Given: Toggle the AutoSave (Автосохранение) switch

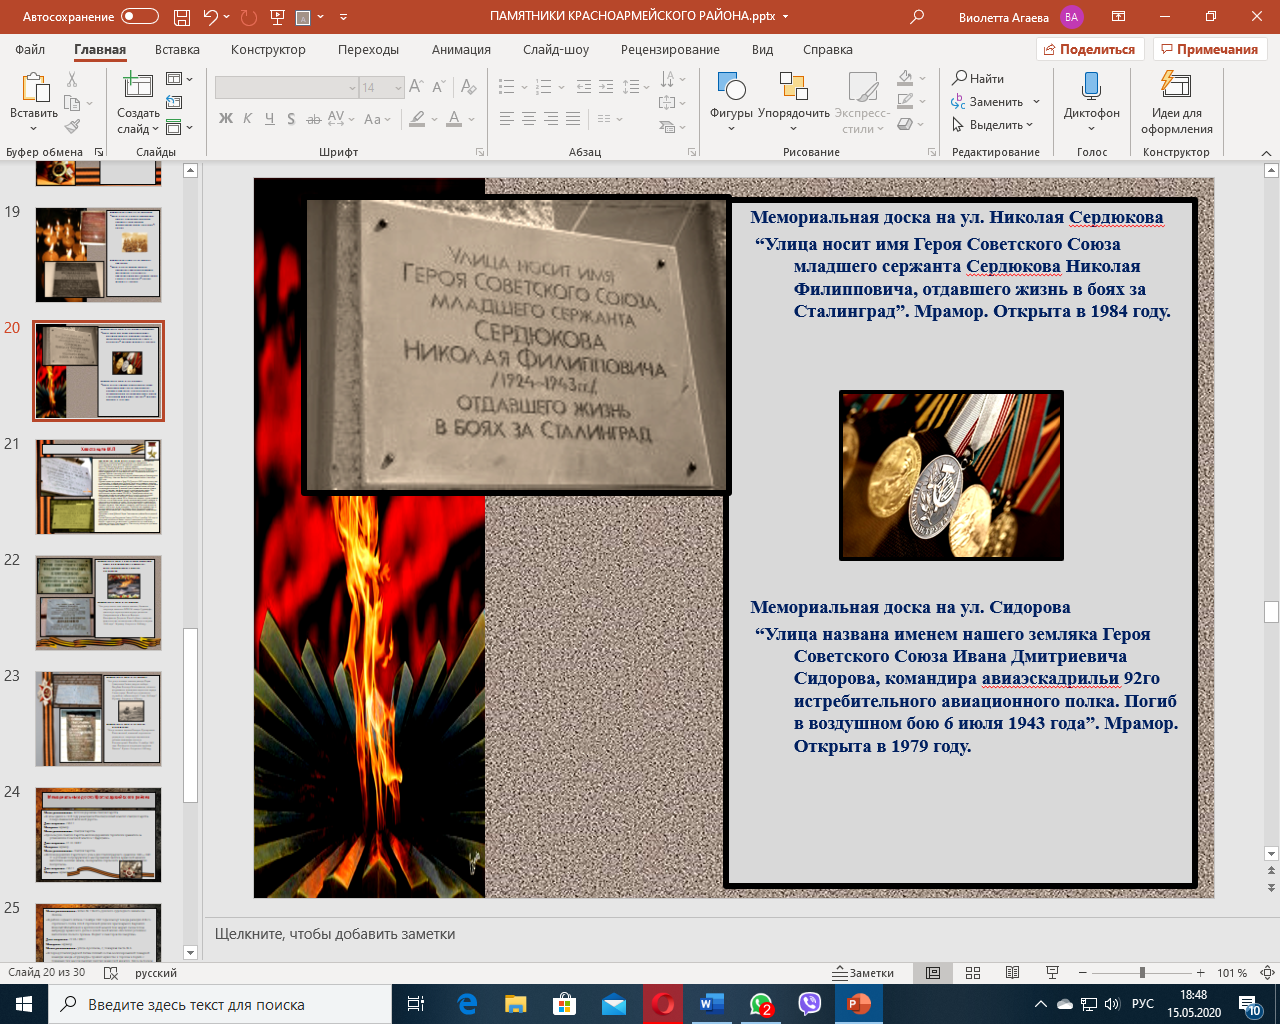Looking at the screenshot, I should (x=139, y=17).
